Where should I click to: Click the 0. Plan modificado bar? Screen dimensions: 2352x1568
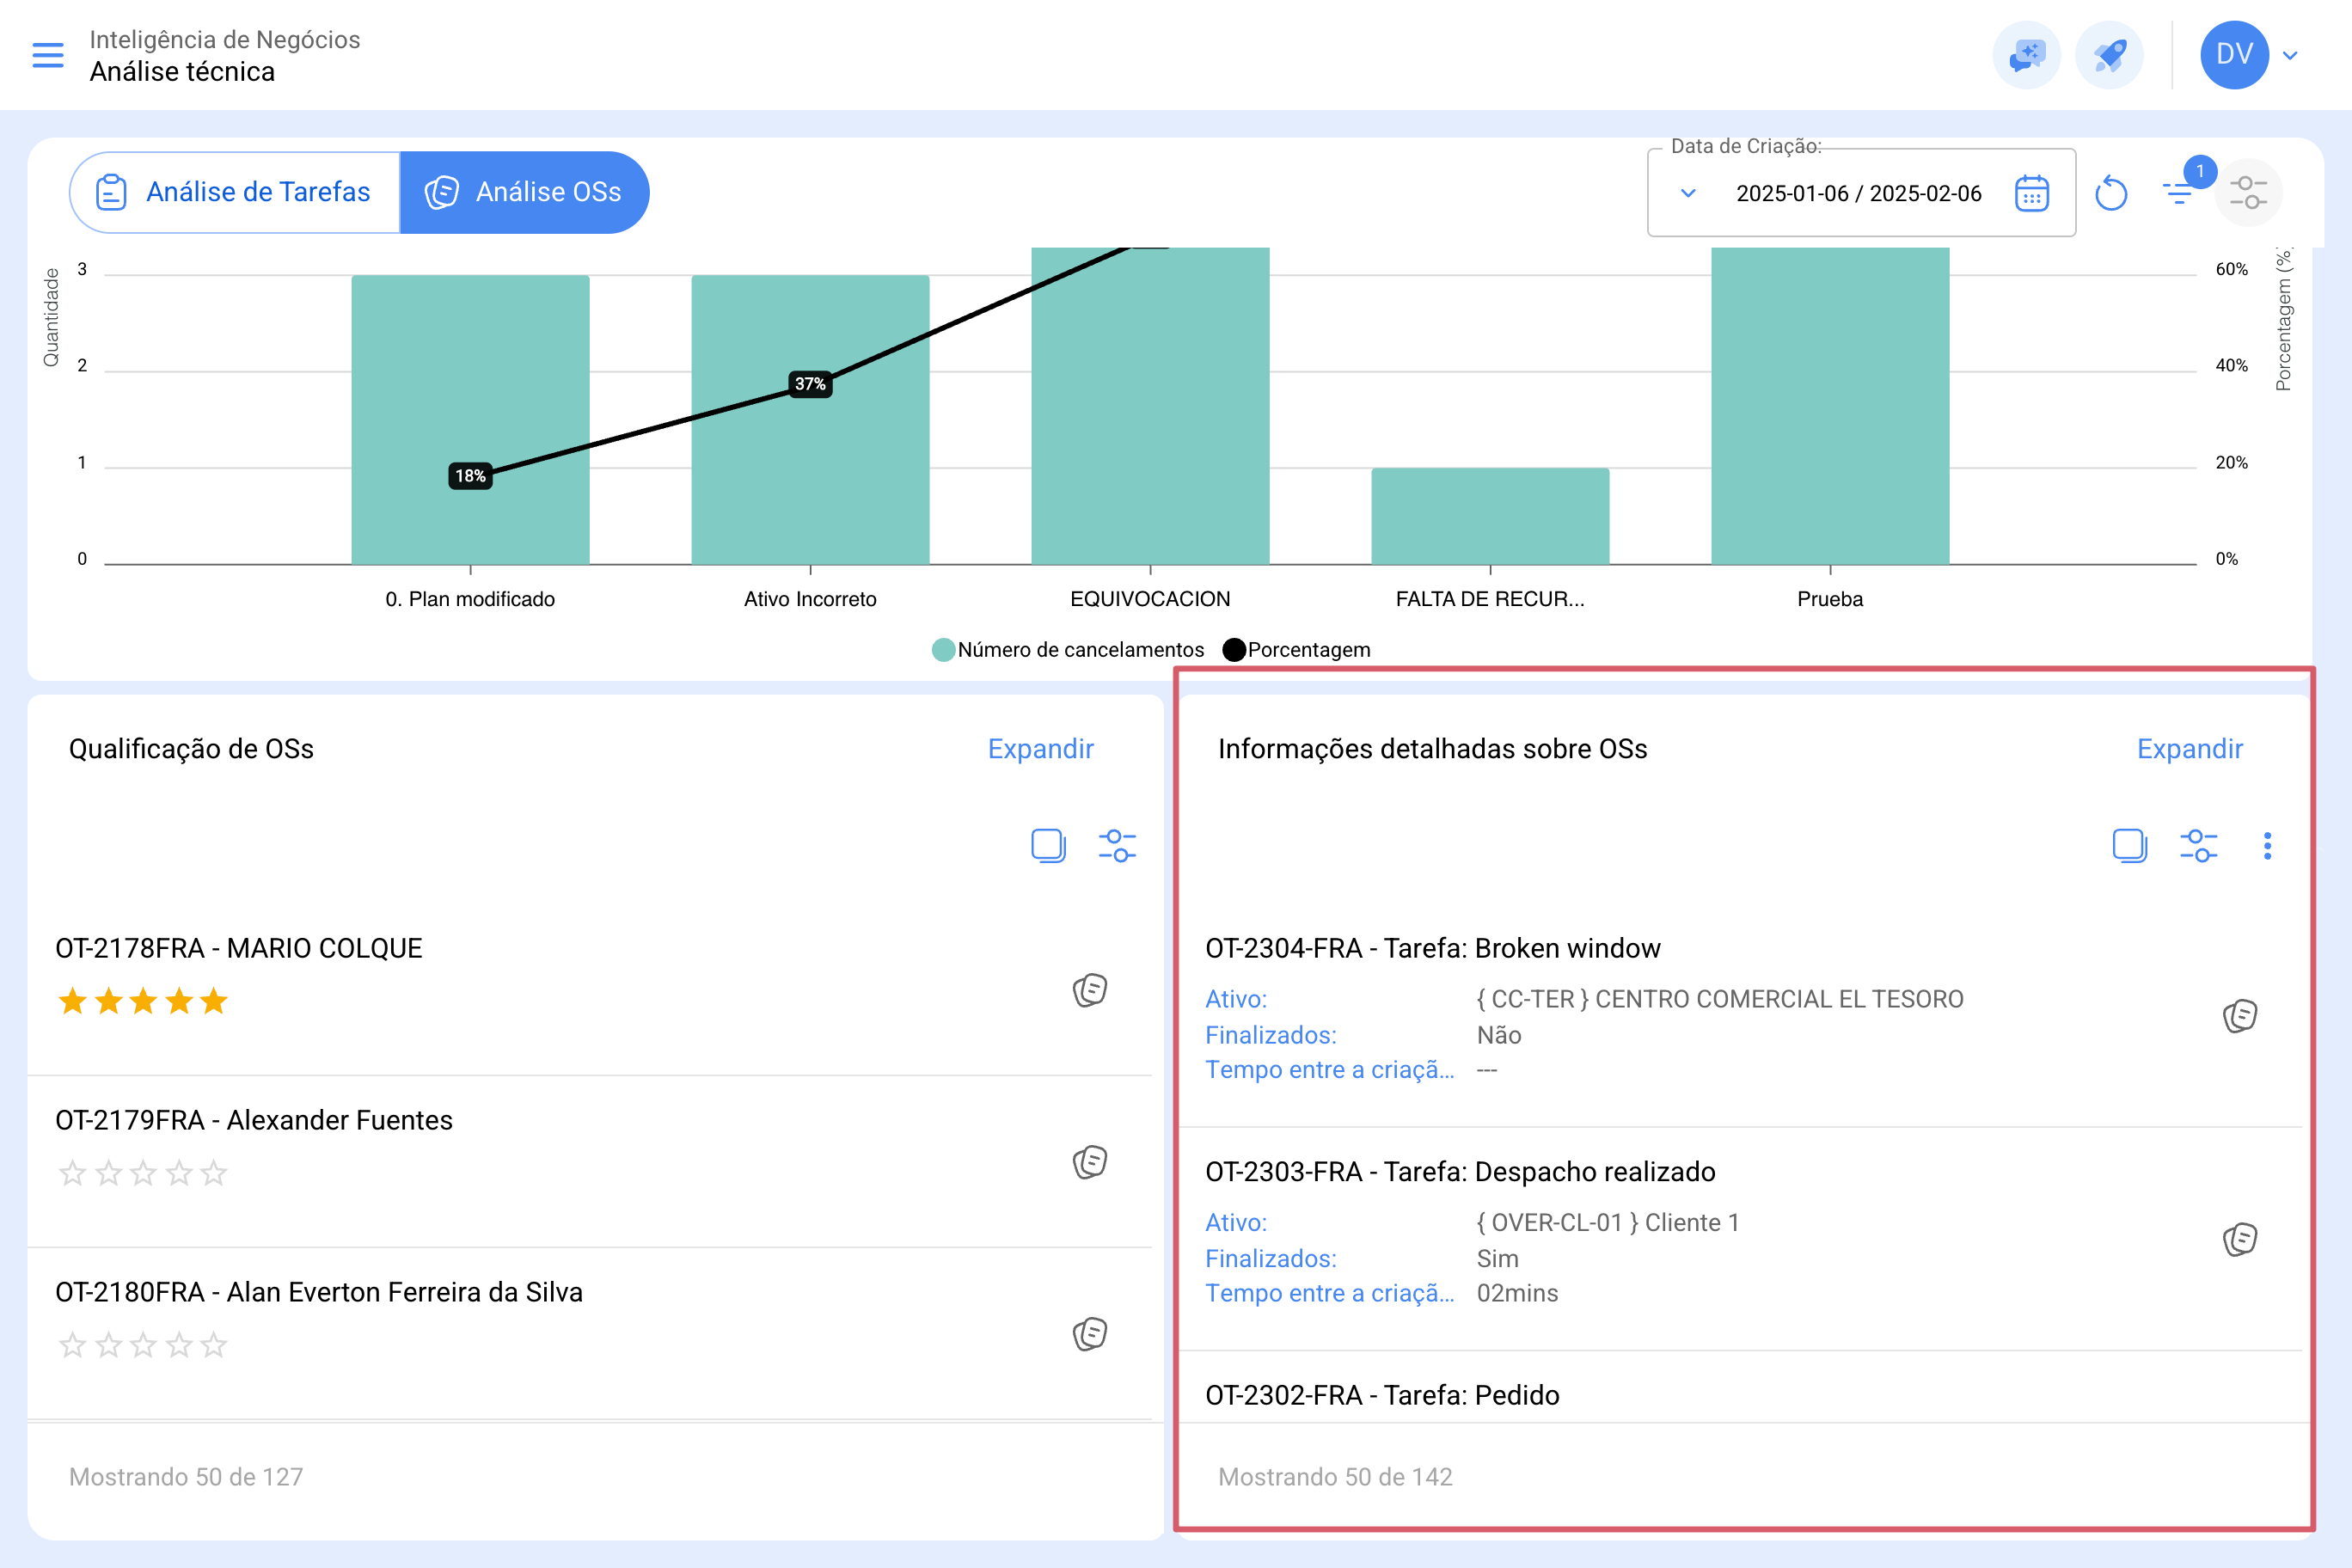coord(470,420)
